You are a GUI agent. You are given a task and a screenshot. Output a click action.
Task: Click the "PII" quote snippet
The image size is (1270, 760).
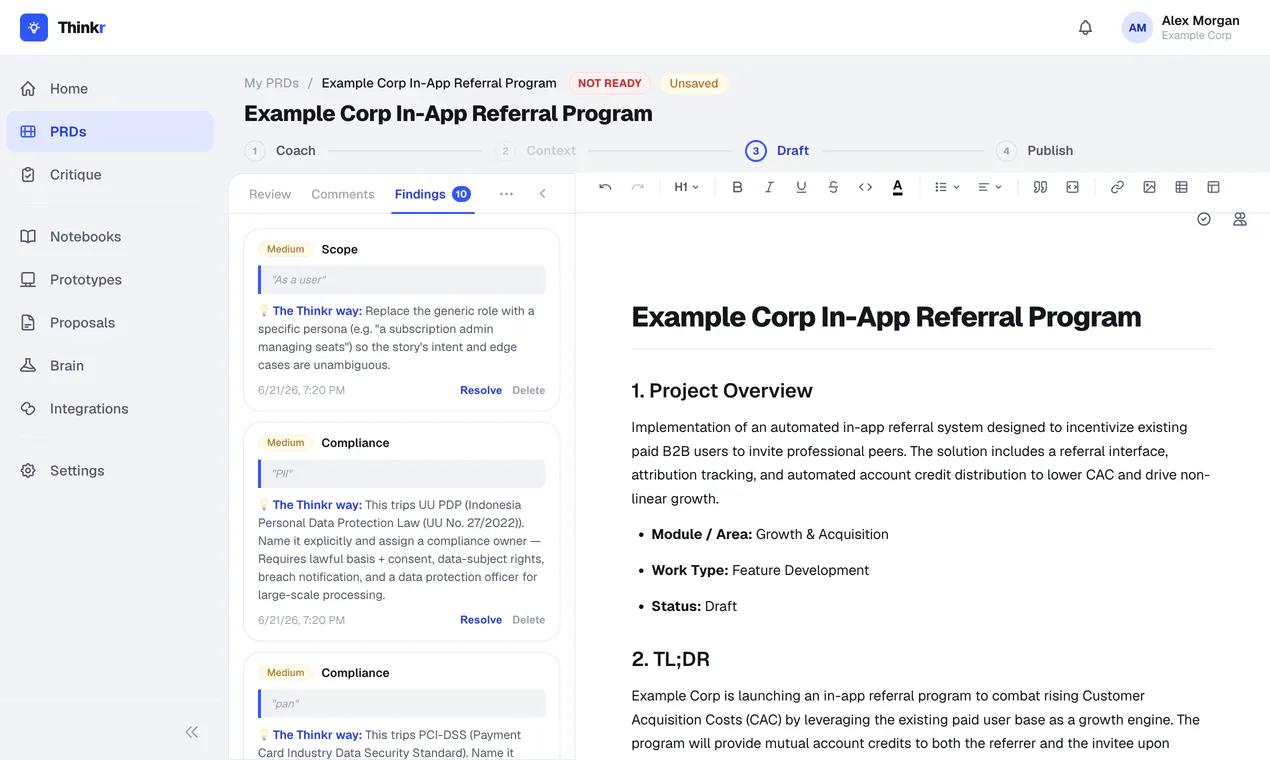[402, 474]
